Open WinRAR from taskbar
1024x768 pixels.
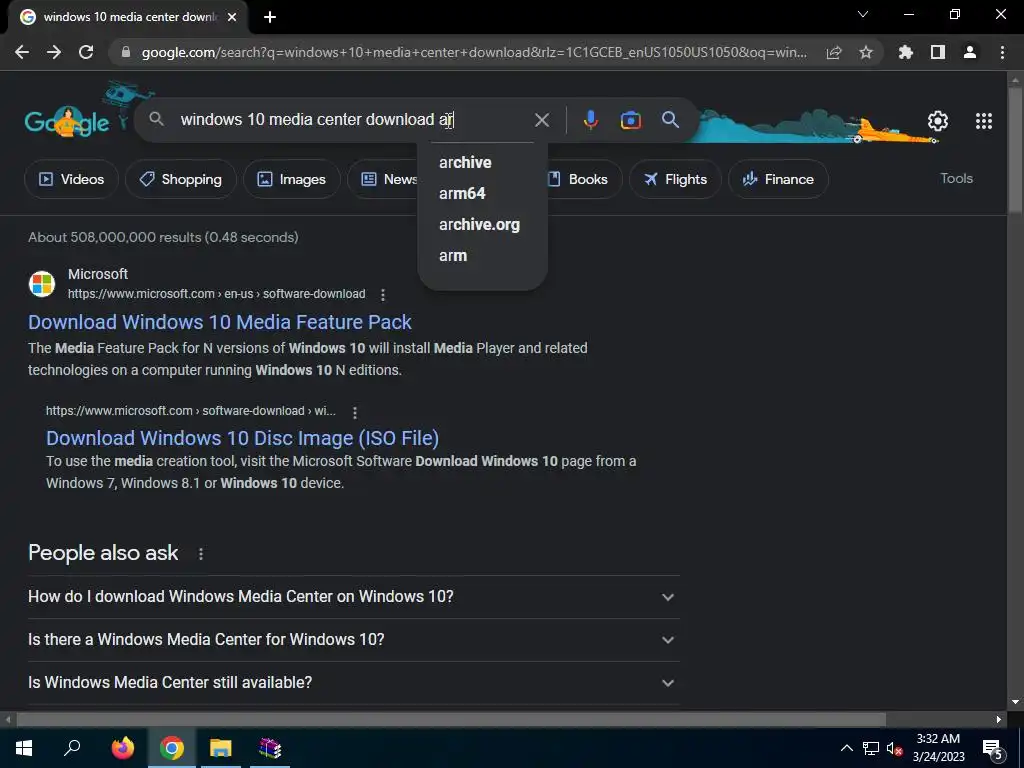(270, 748)
